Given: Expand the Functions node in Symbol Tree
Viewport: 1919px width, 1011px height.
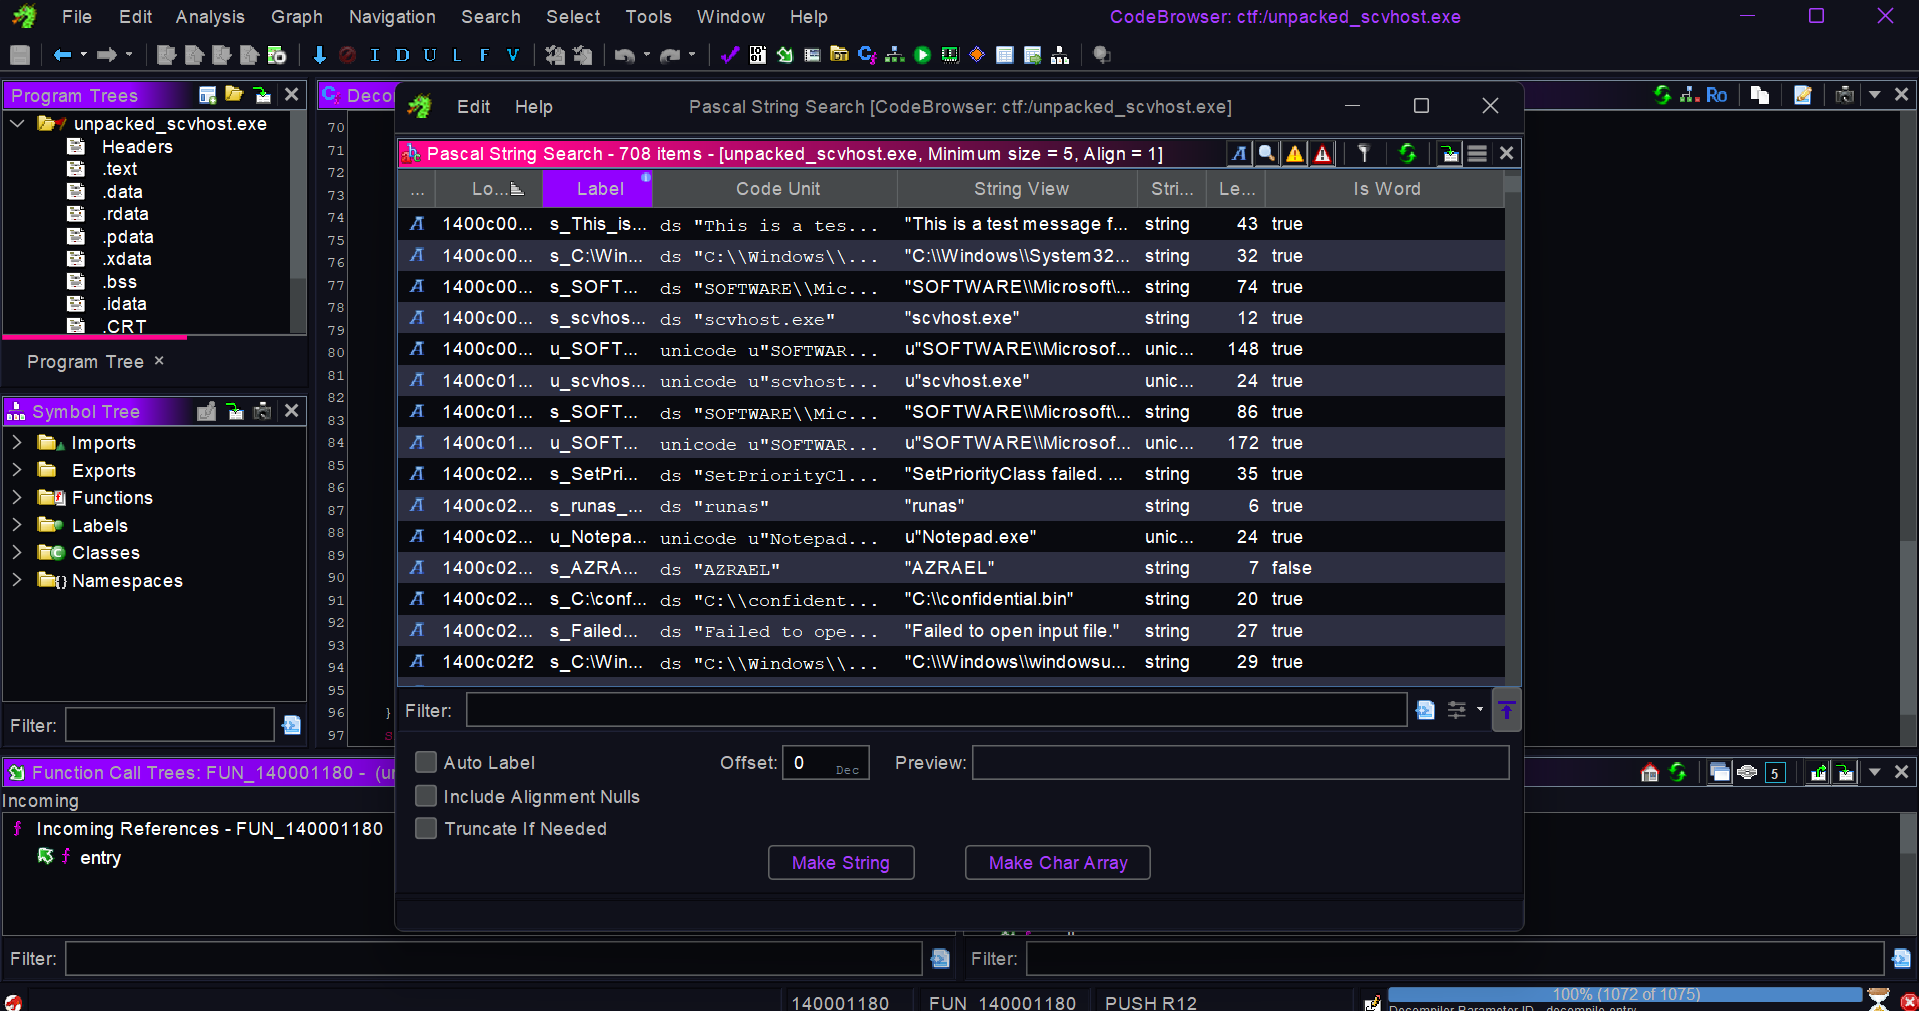Looking at the screenshot, I should click(17, 497).
